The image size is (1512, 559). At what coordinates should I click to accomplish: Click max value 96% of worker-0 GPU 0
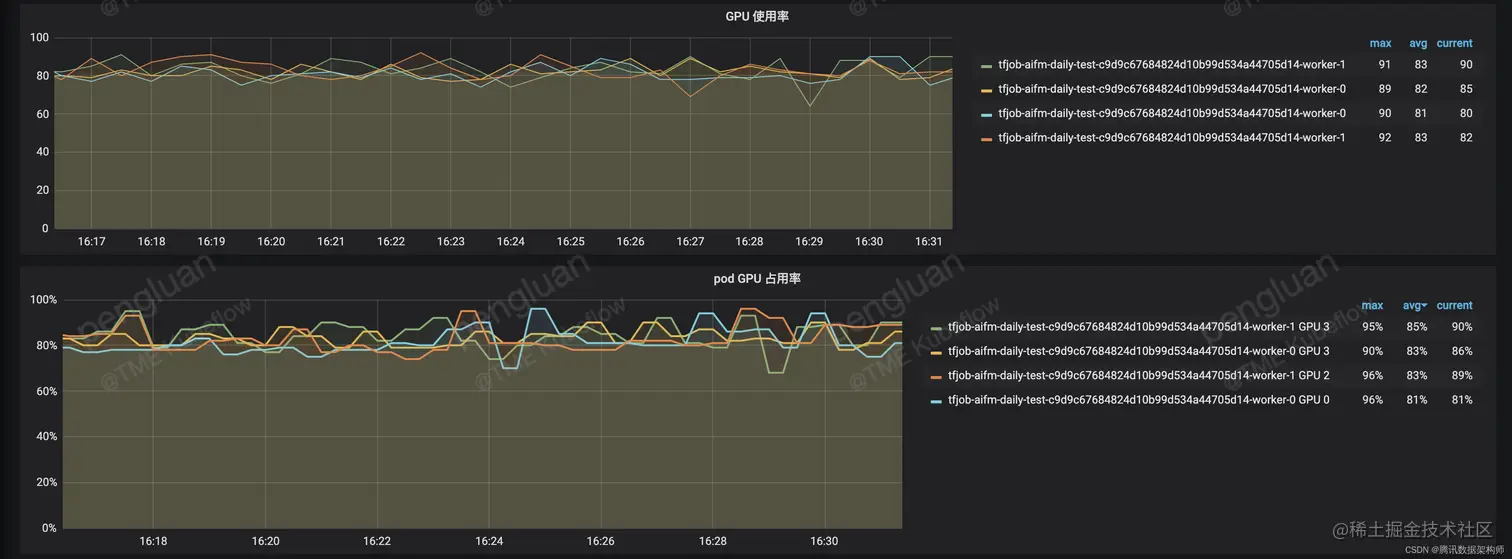1373,399
